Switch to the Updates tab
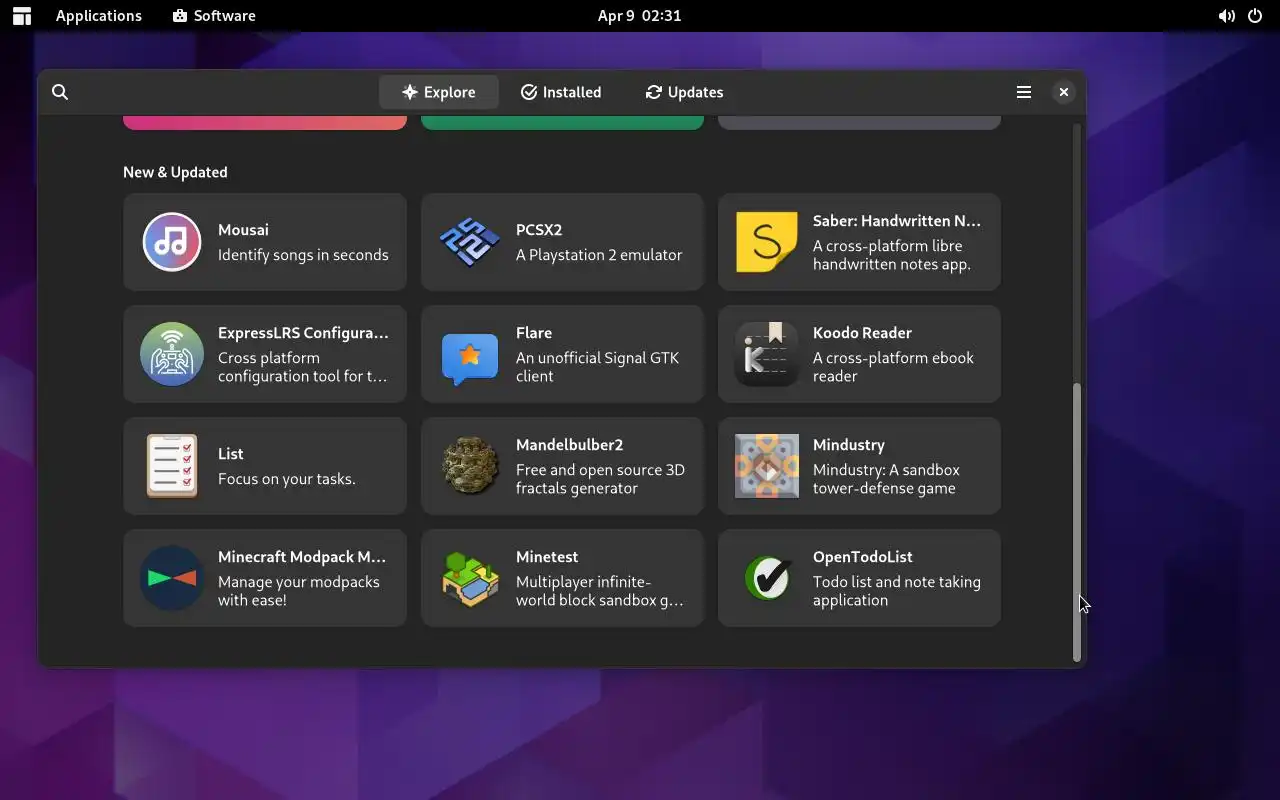The height and width of the screenshot is (800, 1280). click(x=685, y=92)
